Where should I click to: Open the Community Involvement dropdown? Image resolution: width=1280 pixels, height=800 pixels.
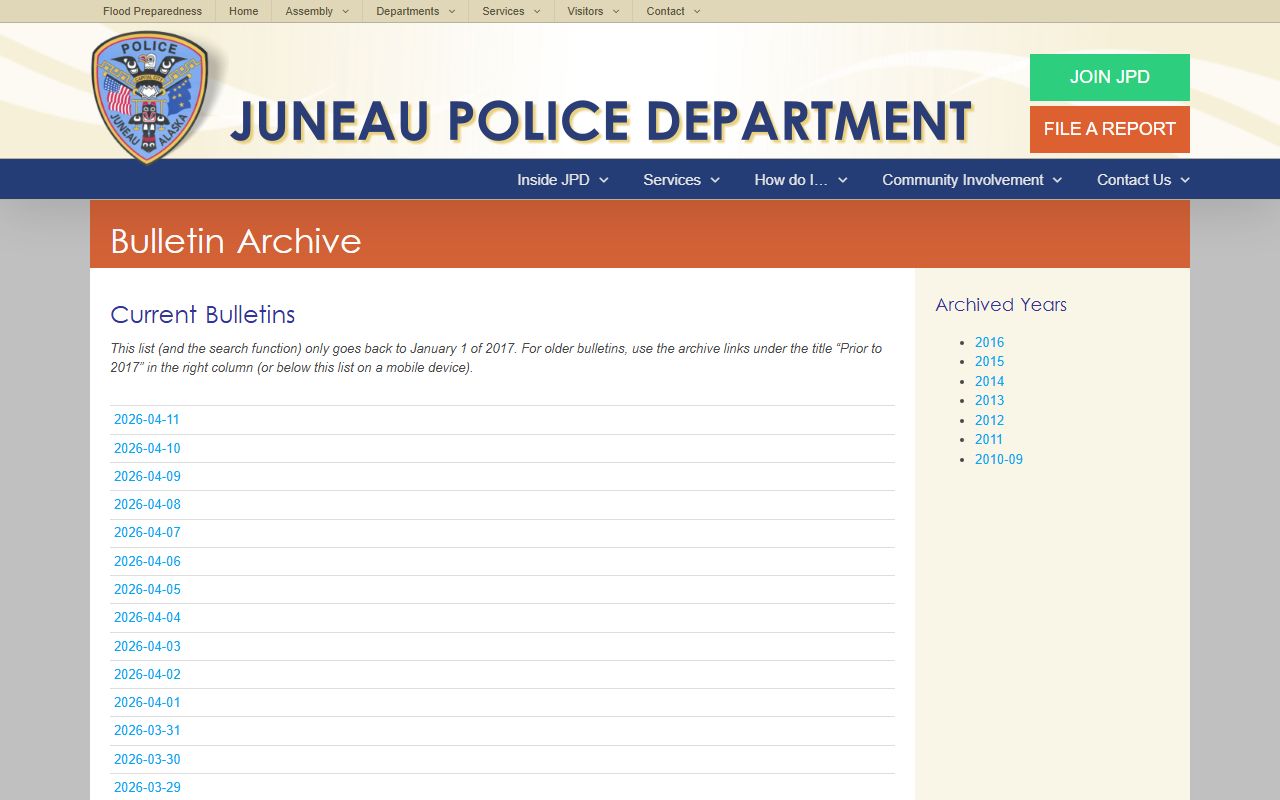(x=972, y=180)
